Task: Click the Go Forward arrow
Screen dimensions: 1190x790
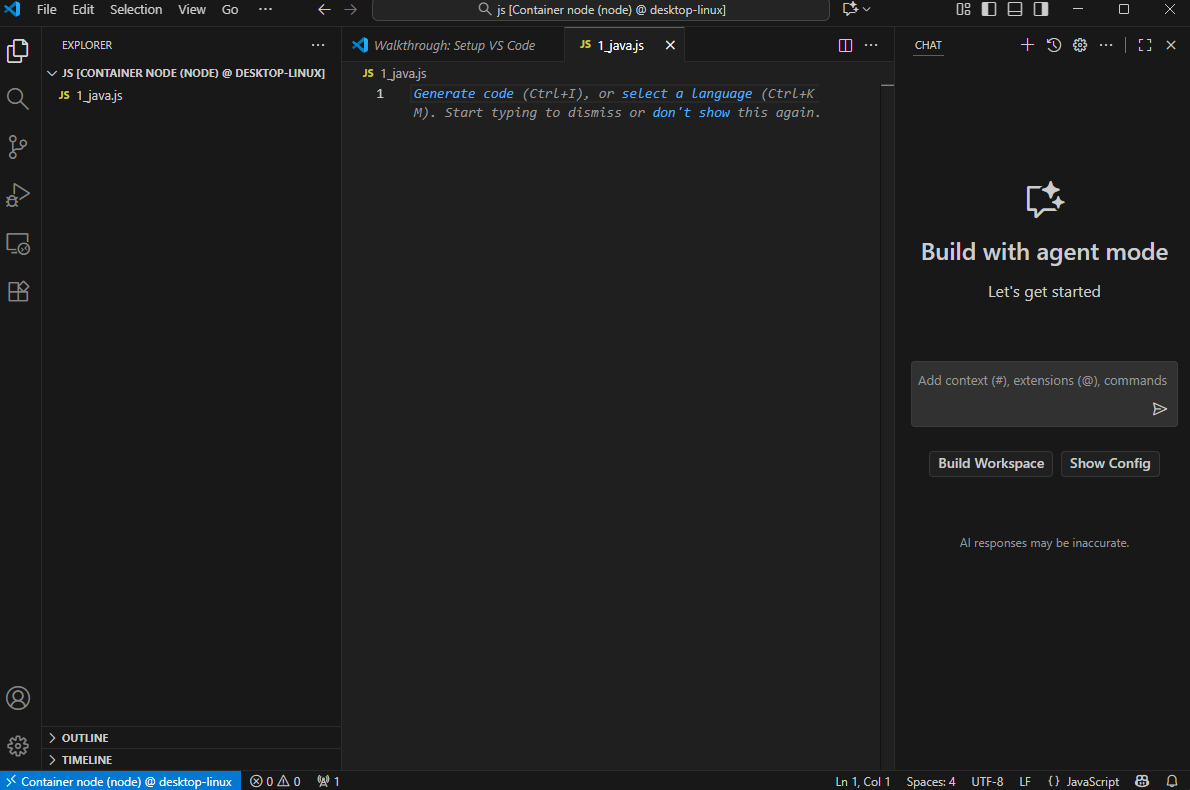Action: click(x=350, y=10)
